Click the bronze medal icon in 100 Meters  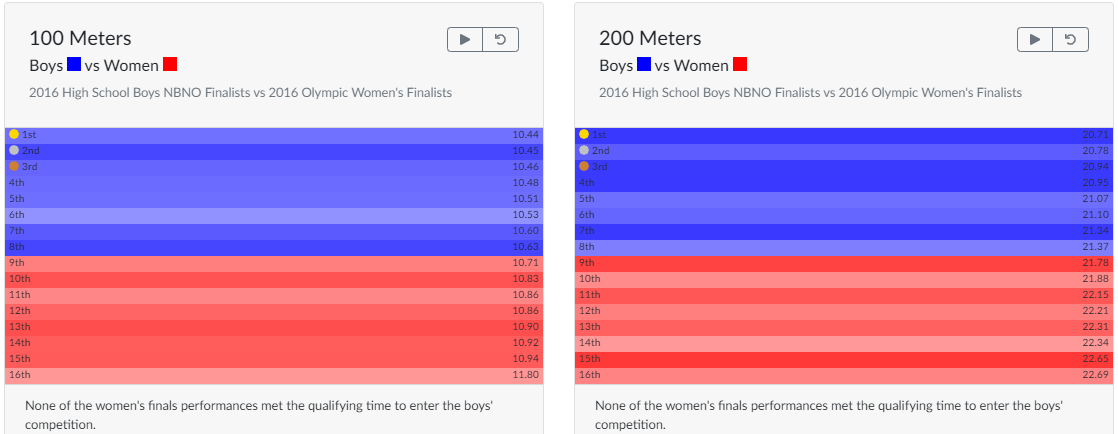14,166
